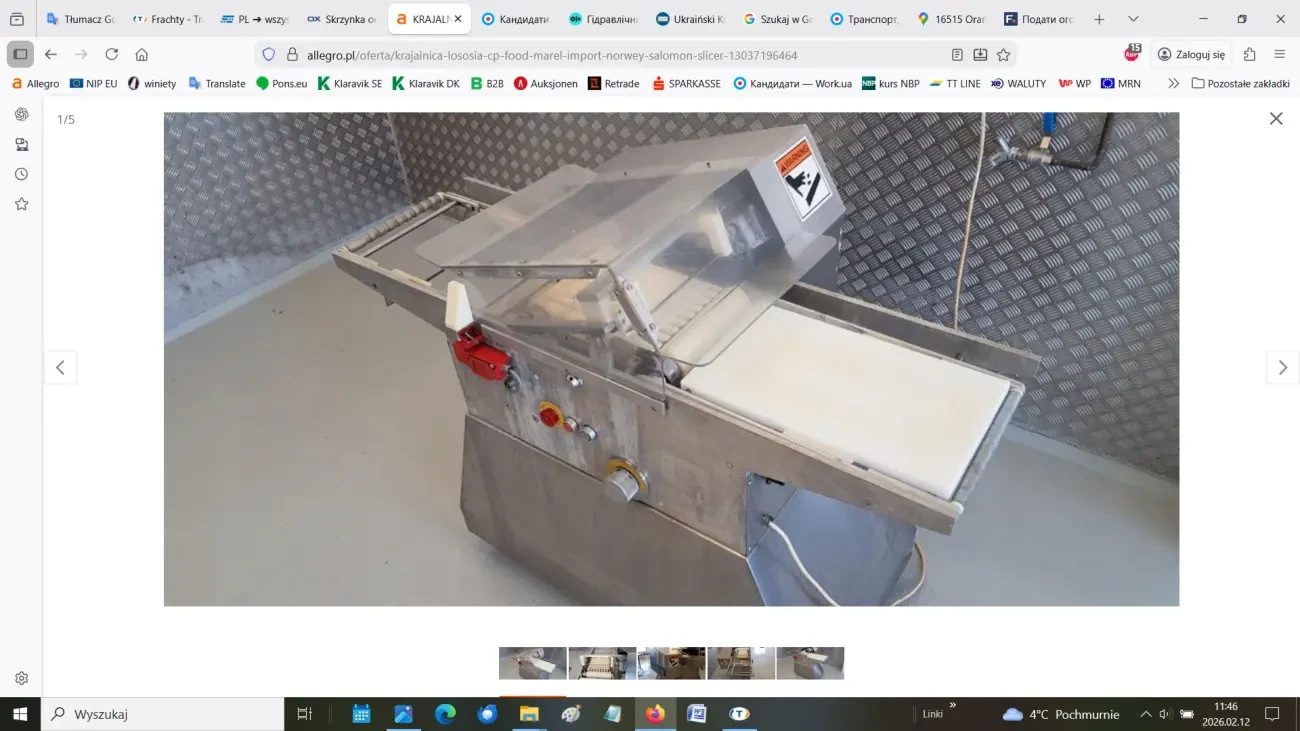
Task: Open the Firefox extensions puzzle icon
Action: tap(1249, 55)
